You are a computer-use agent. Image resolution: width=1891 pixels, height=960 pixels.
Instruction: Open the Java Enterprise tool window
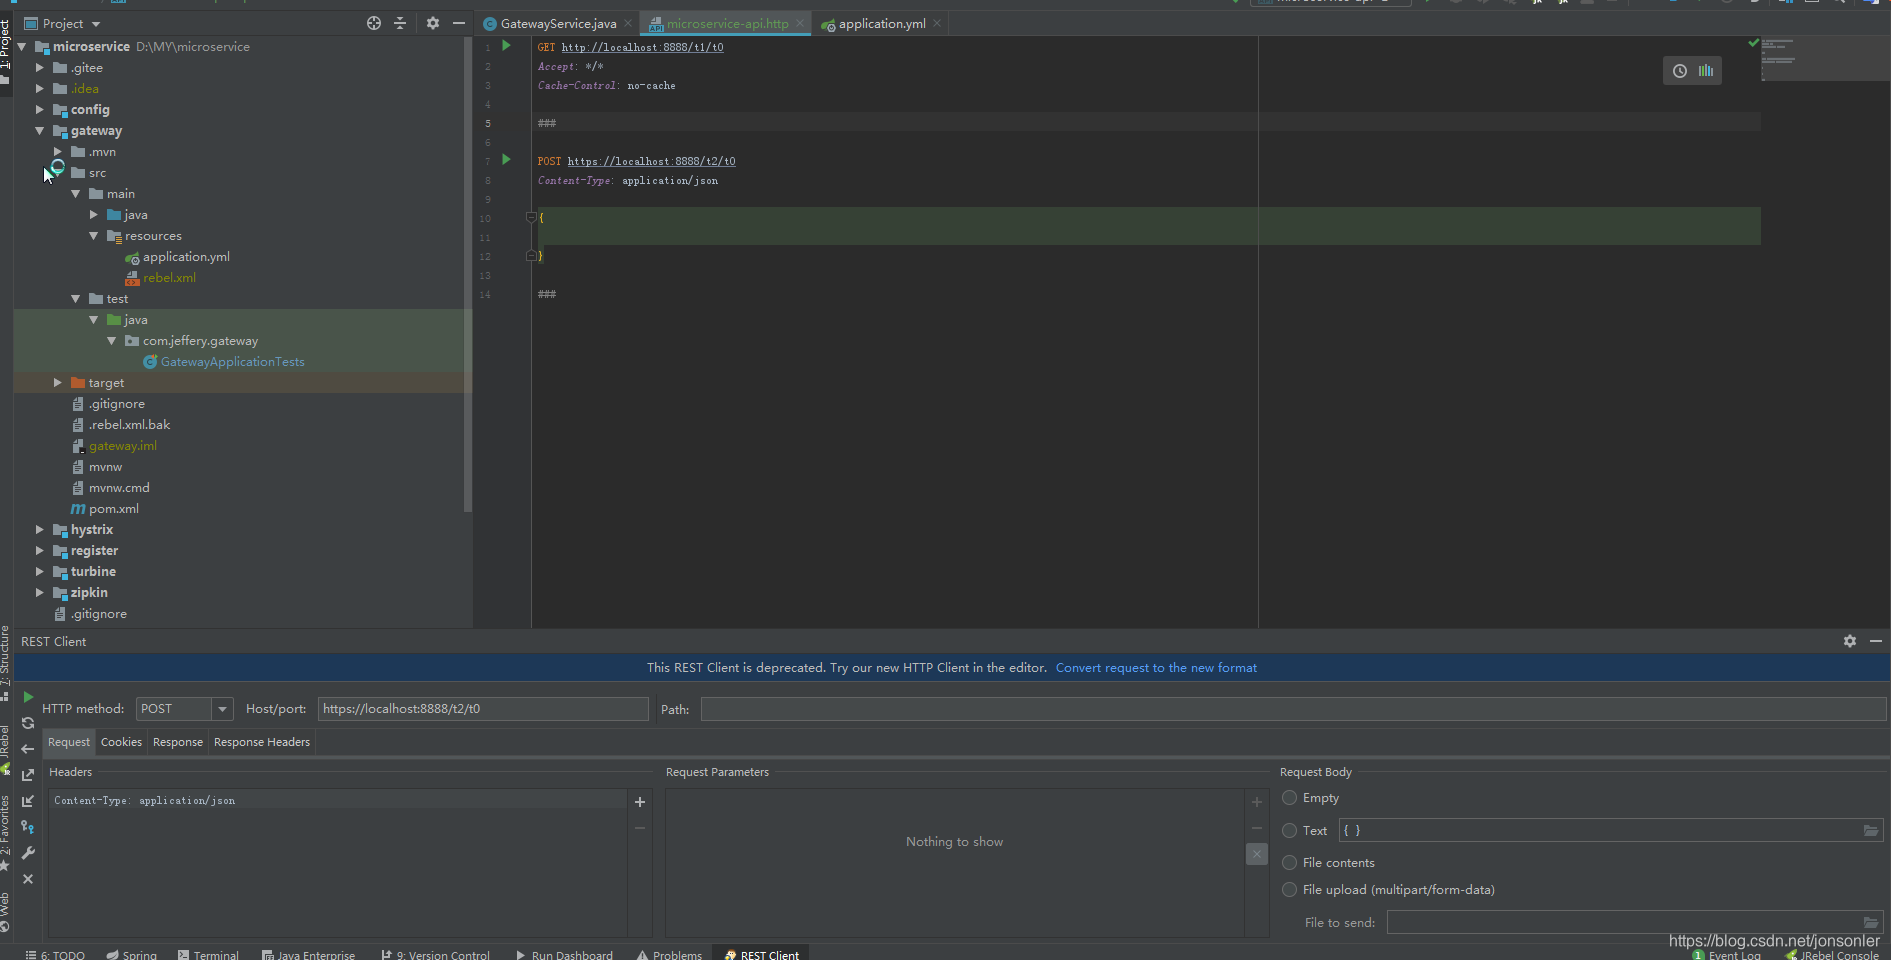tap(308, 955)
